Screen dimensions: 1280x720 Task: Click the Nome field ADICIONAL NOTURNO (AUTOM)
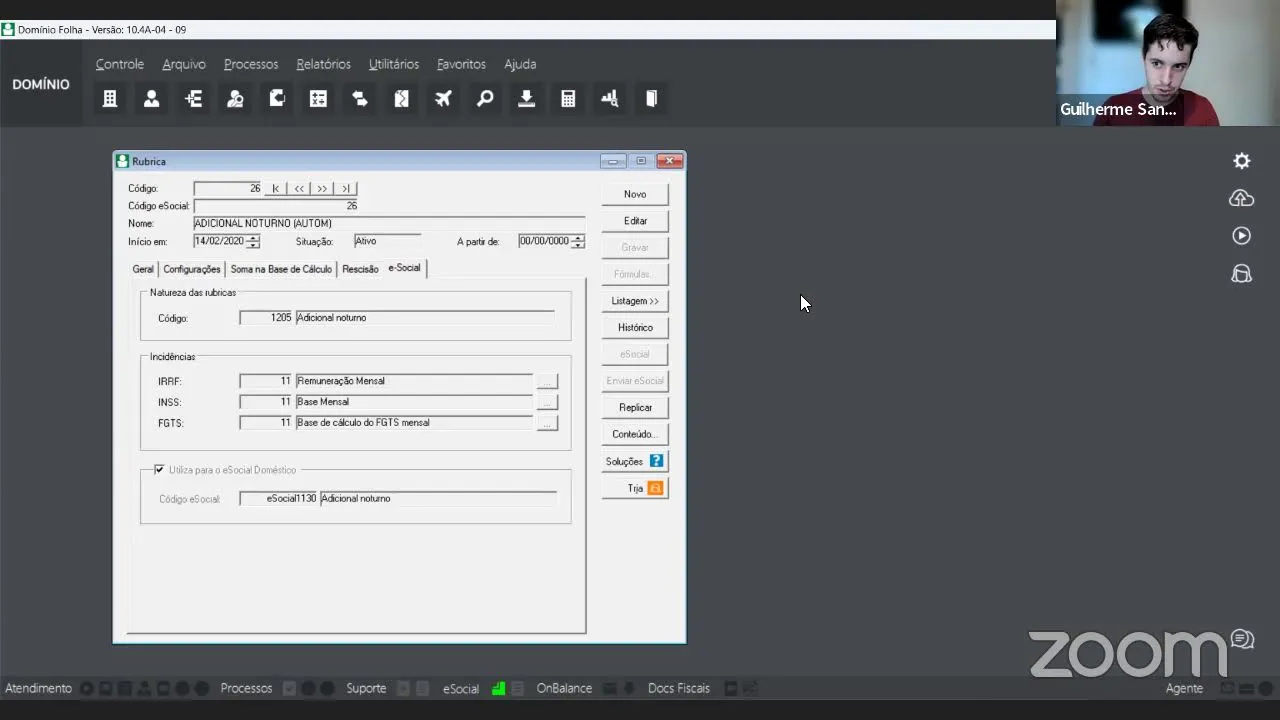pyautogui.click(x=389, y=223)
